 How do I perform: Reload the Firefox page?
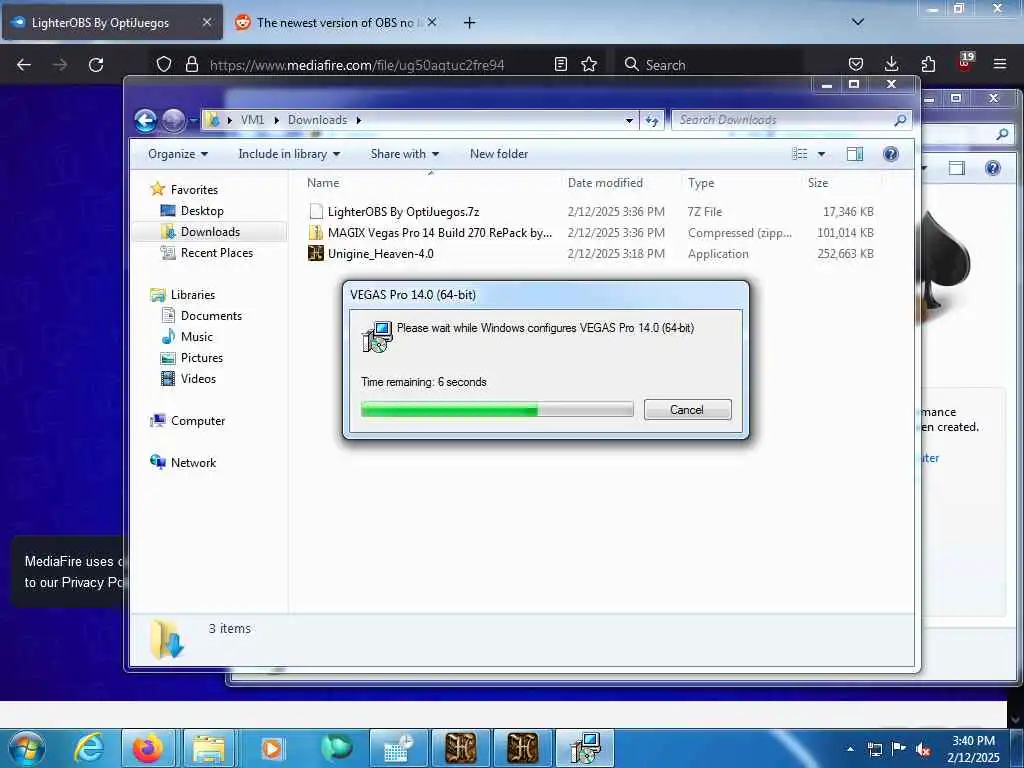click(96, 65)
